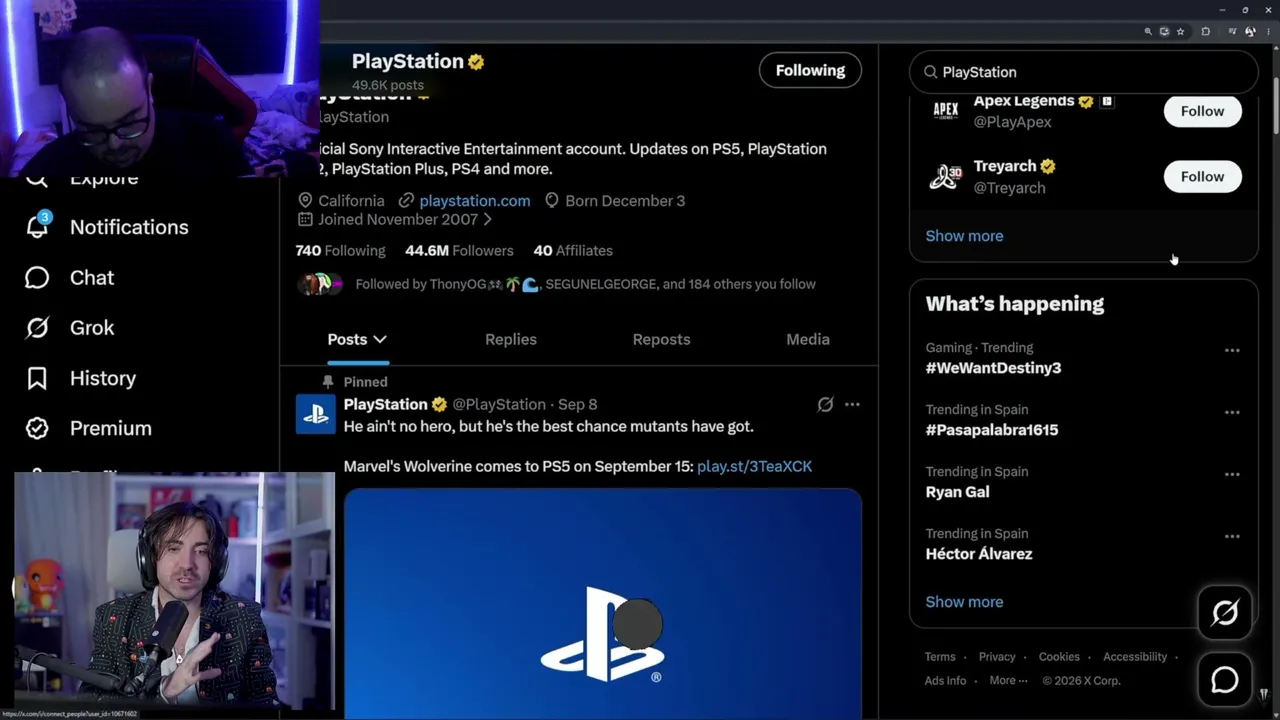1280x720 pixels.
Task: View the 44.6M Followers list
Action: [x=459, y=250]
